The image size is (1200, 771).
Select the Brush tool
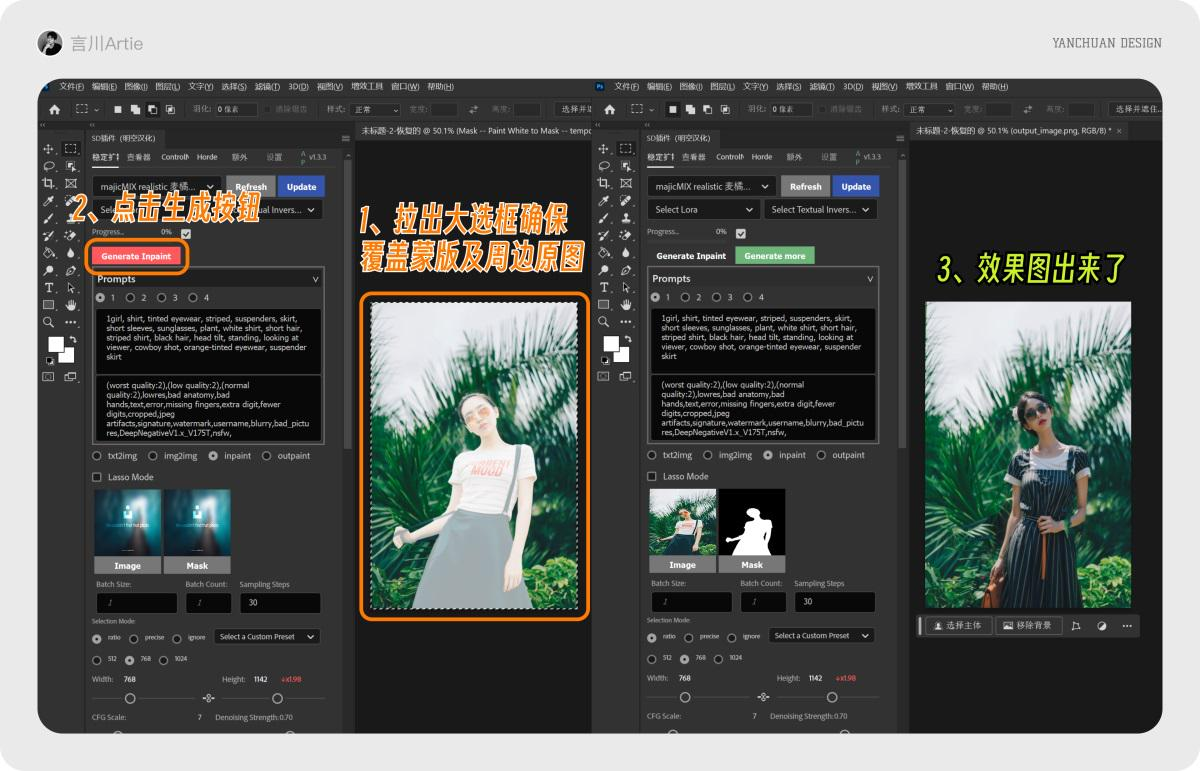tap(49, 219)
